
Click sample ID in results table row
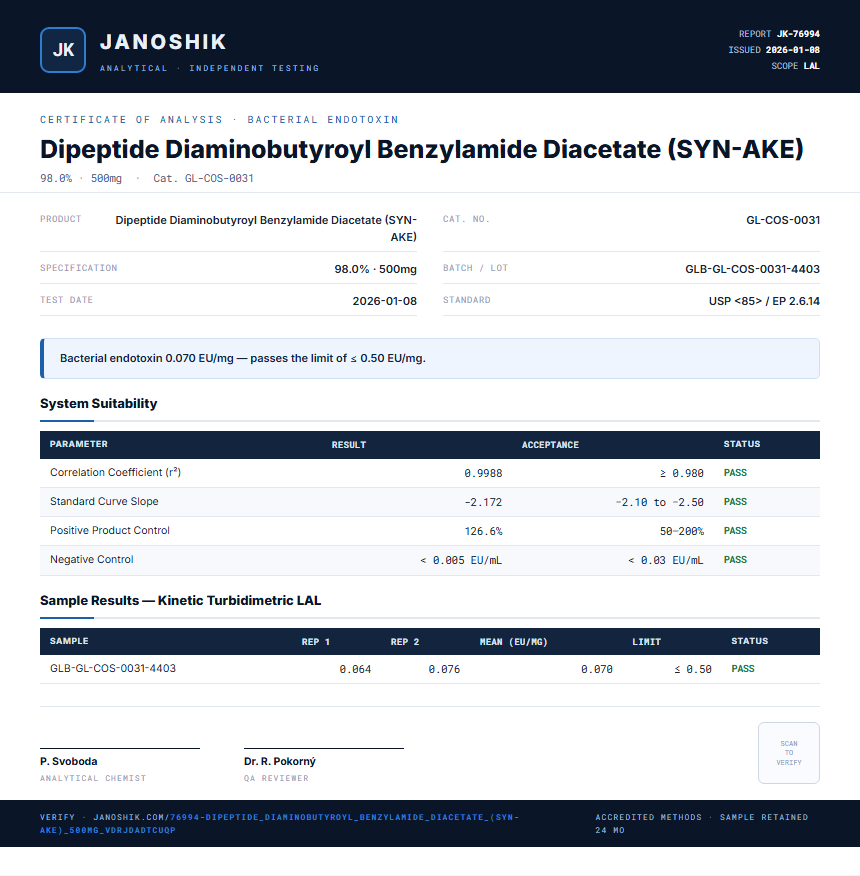113,668
